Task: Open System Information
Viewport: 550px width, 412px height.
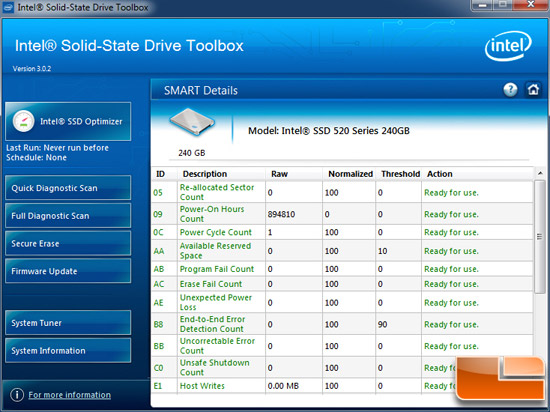Action: (68, 350)
